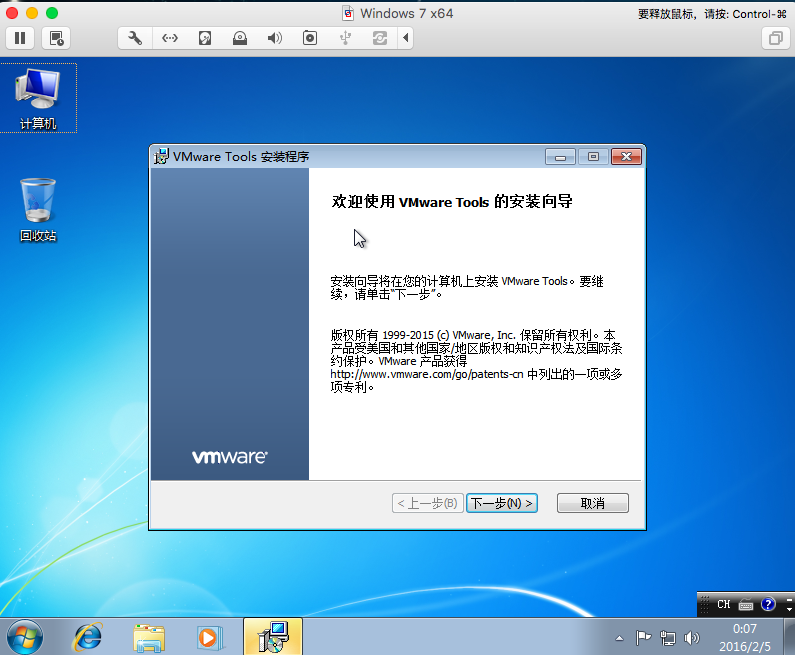Click the language bar keyboard icon

coord(746,604)
